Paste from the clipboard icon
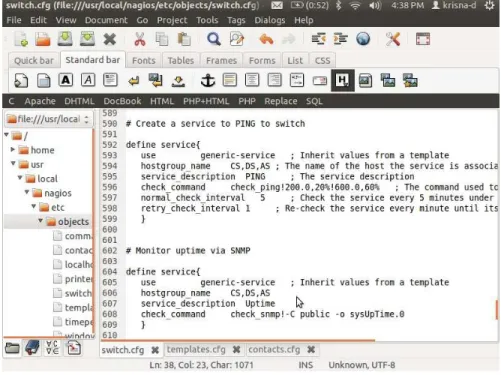This screenshot has height=375, width=501. [x=184, y=39]
